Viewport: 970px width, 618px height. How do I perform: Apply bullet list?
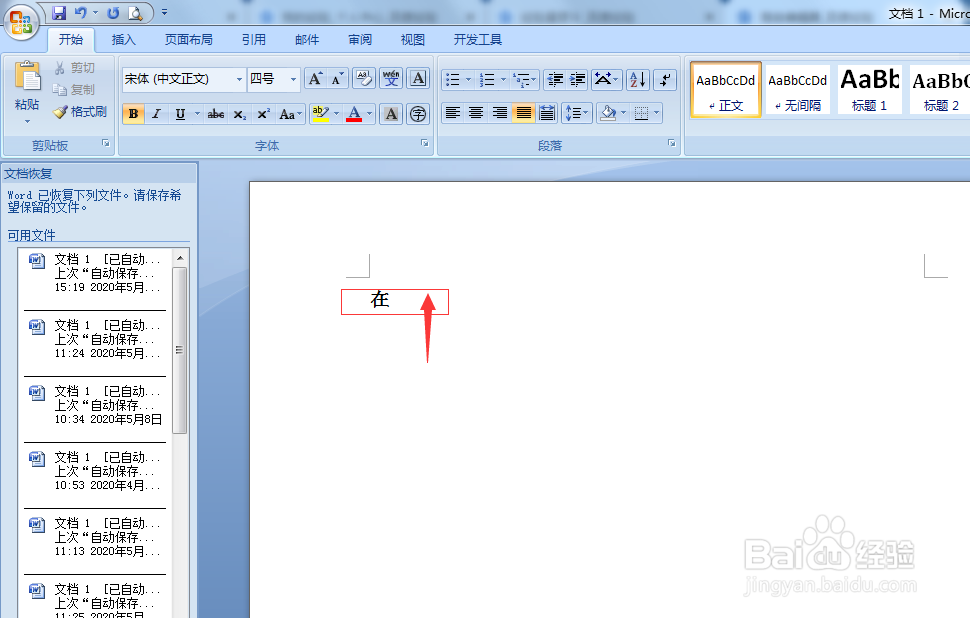pyautogui.click(x=453, y=80)
